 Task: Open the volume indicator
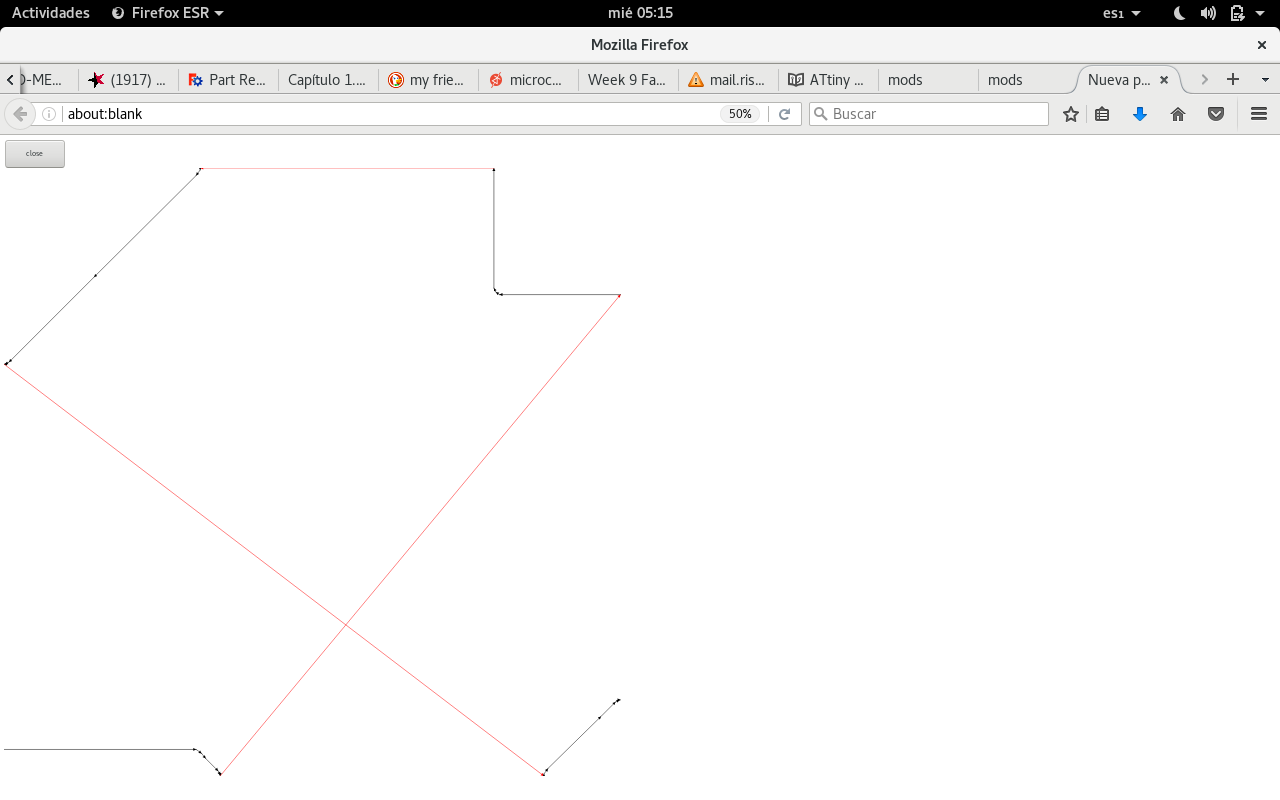[x=1208, y=13]
